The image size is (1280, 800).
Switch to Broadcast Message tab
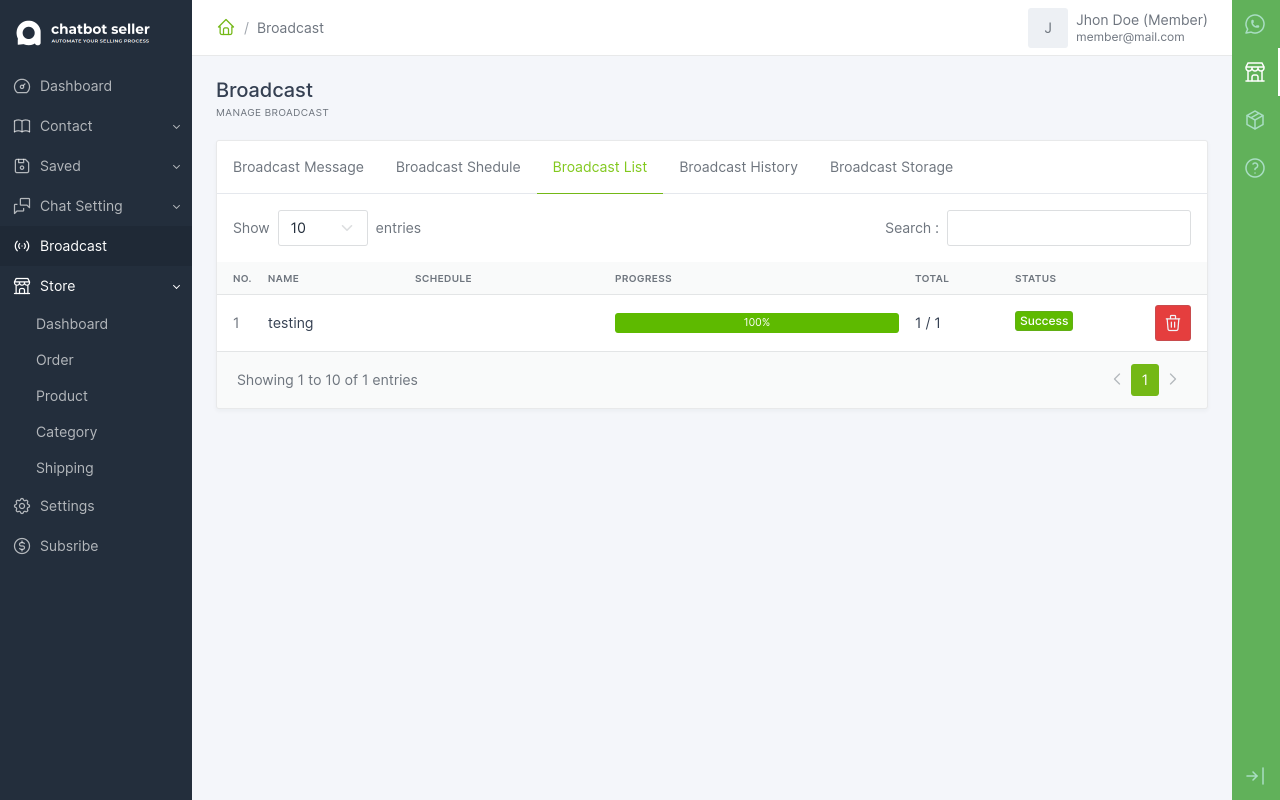coord(298,167)
